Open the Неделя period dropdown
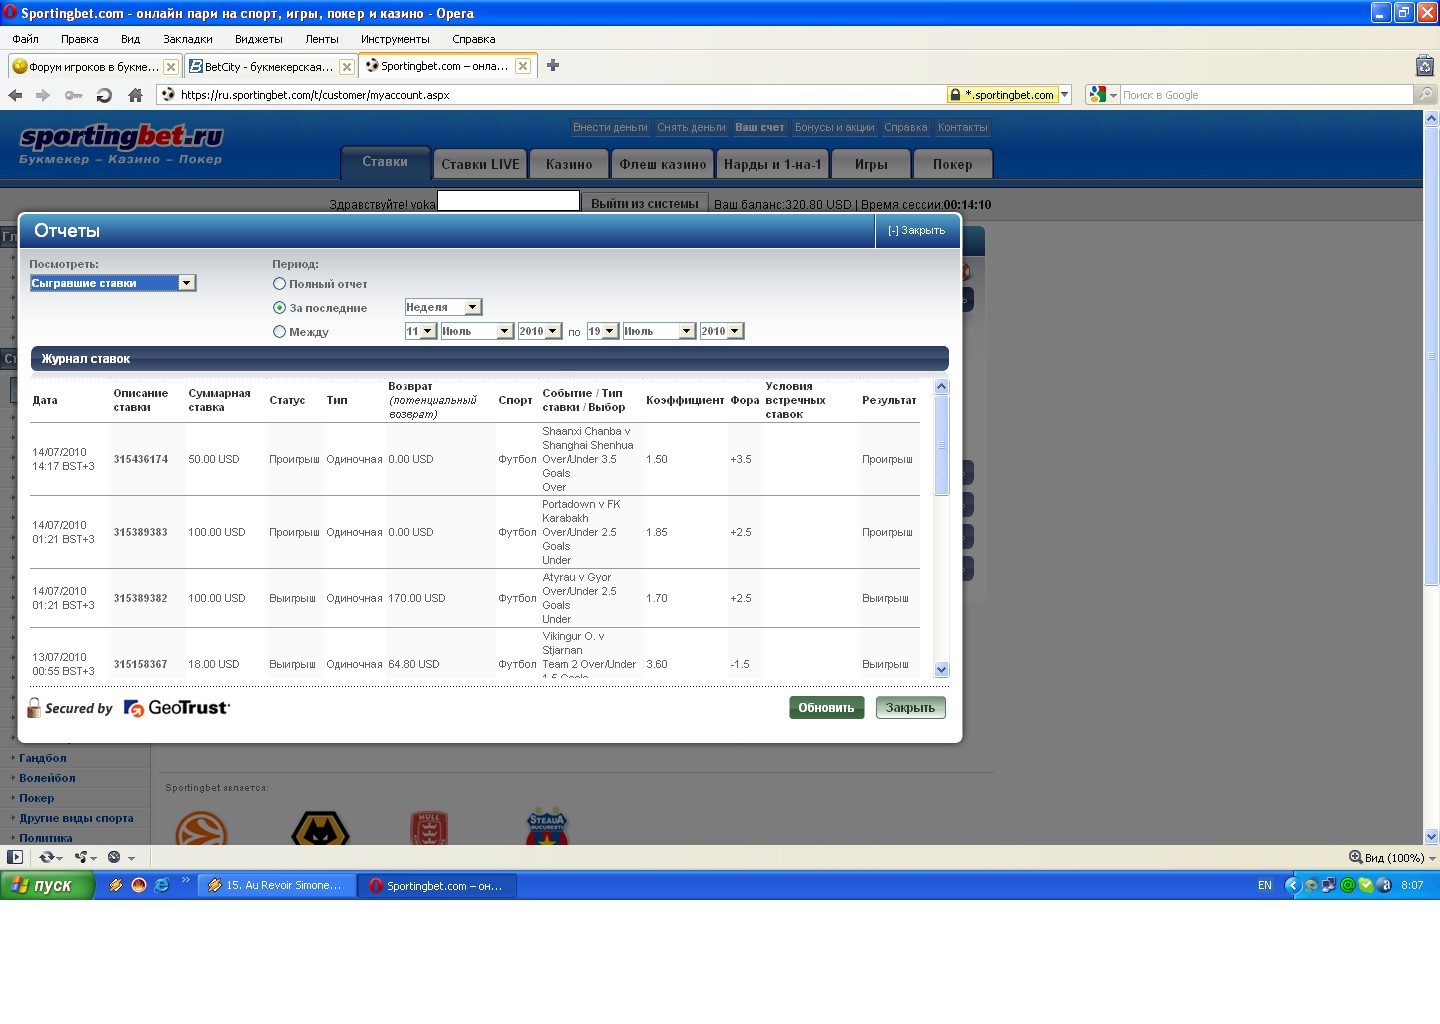The image size is (1440, 1024). [443, 307]
